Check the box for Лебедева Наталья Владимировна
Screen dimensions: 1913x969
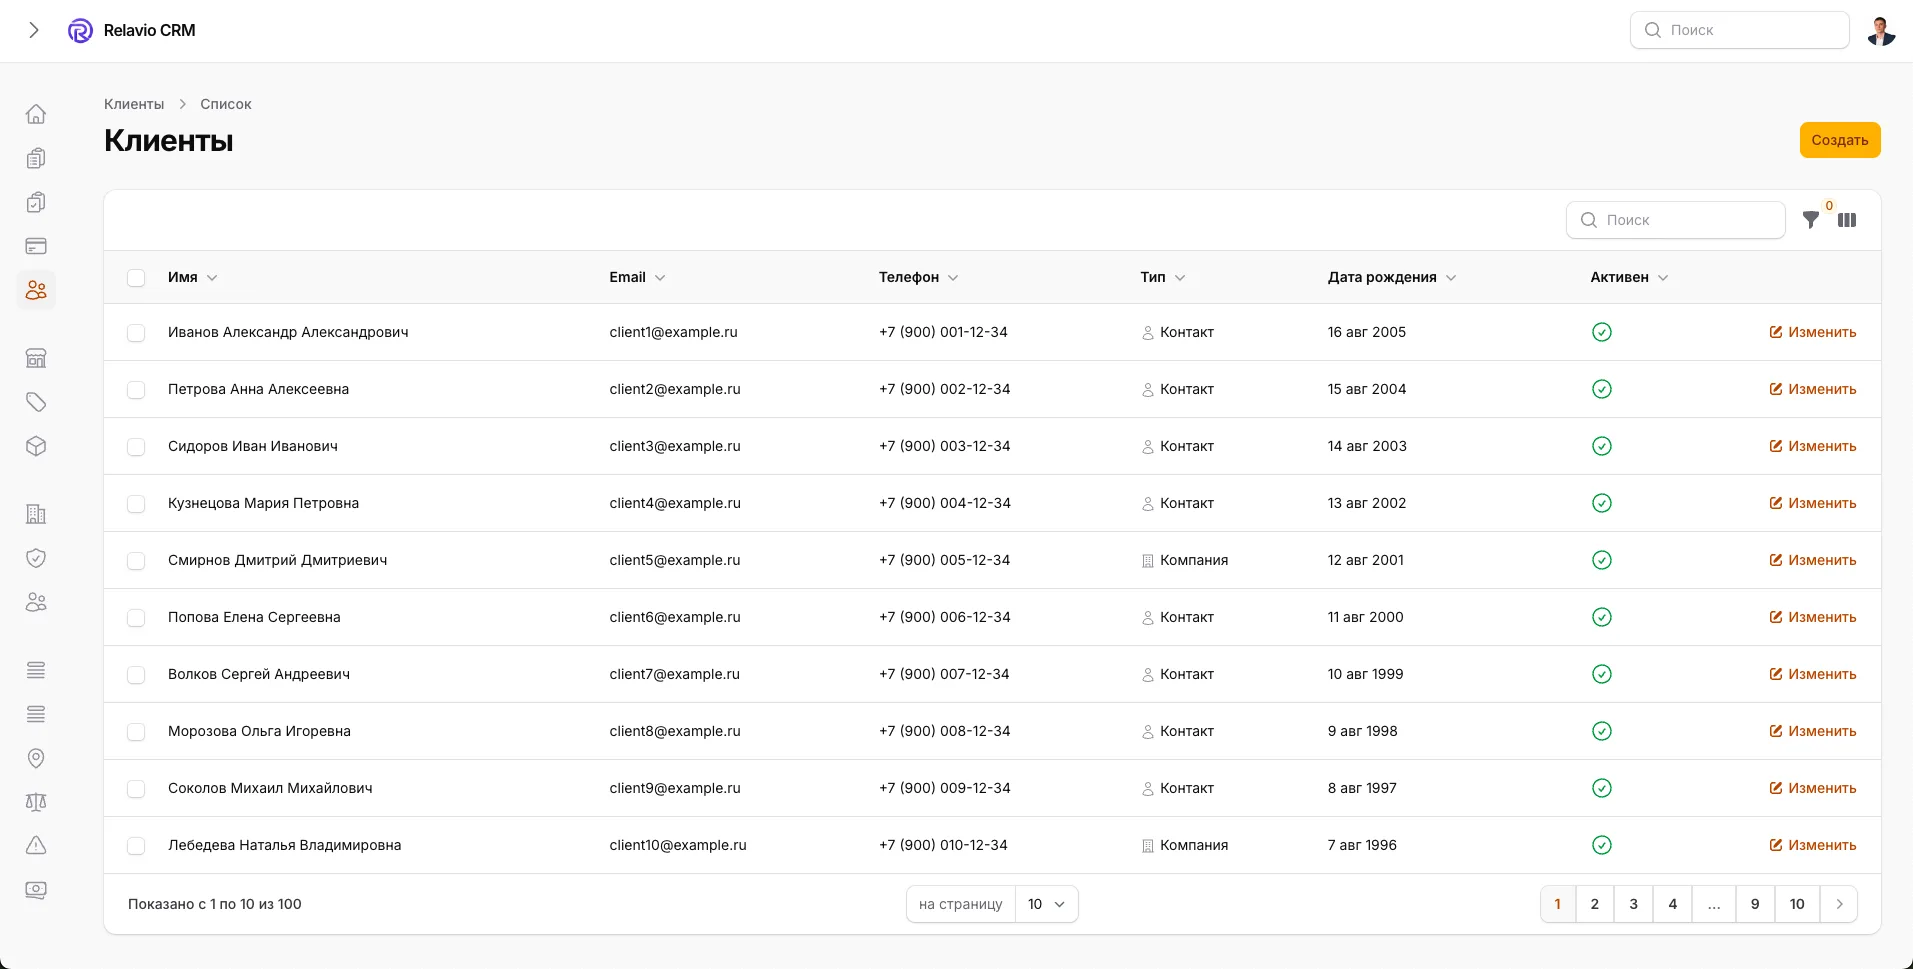coord(136,846)
